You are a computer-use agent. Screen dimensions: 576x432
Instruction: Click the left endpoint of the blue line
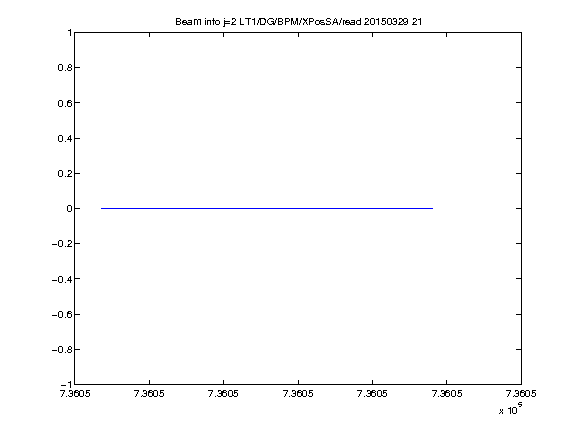click(x=102, y=208)
